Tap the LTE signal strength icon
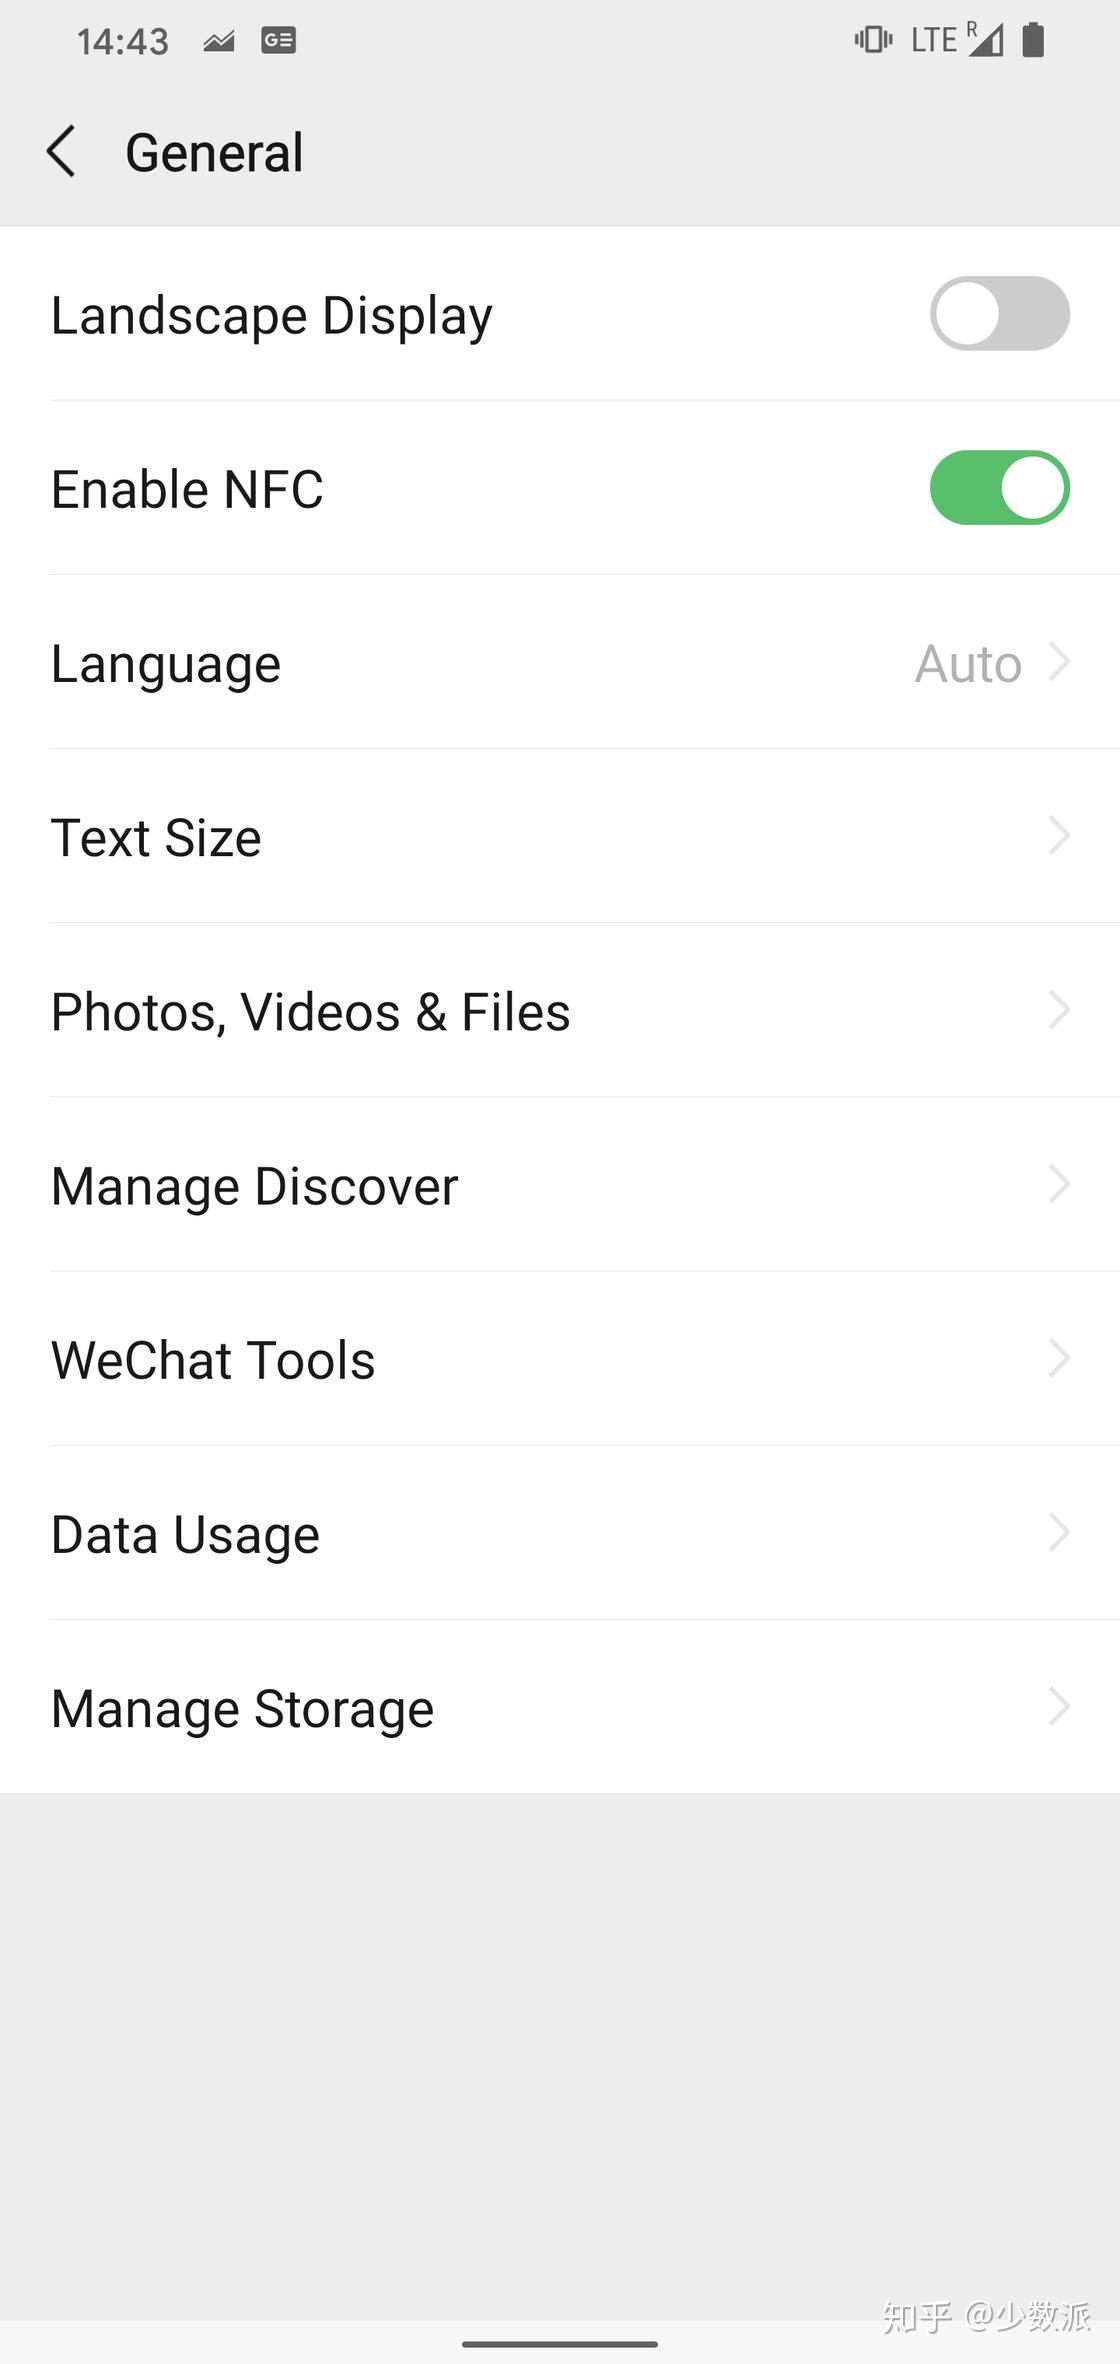This screenshot has height=2364, width=1120. (984, 40)
